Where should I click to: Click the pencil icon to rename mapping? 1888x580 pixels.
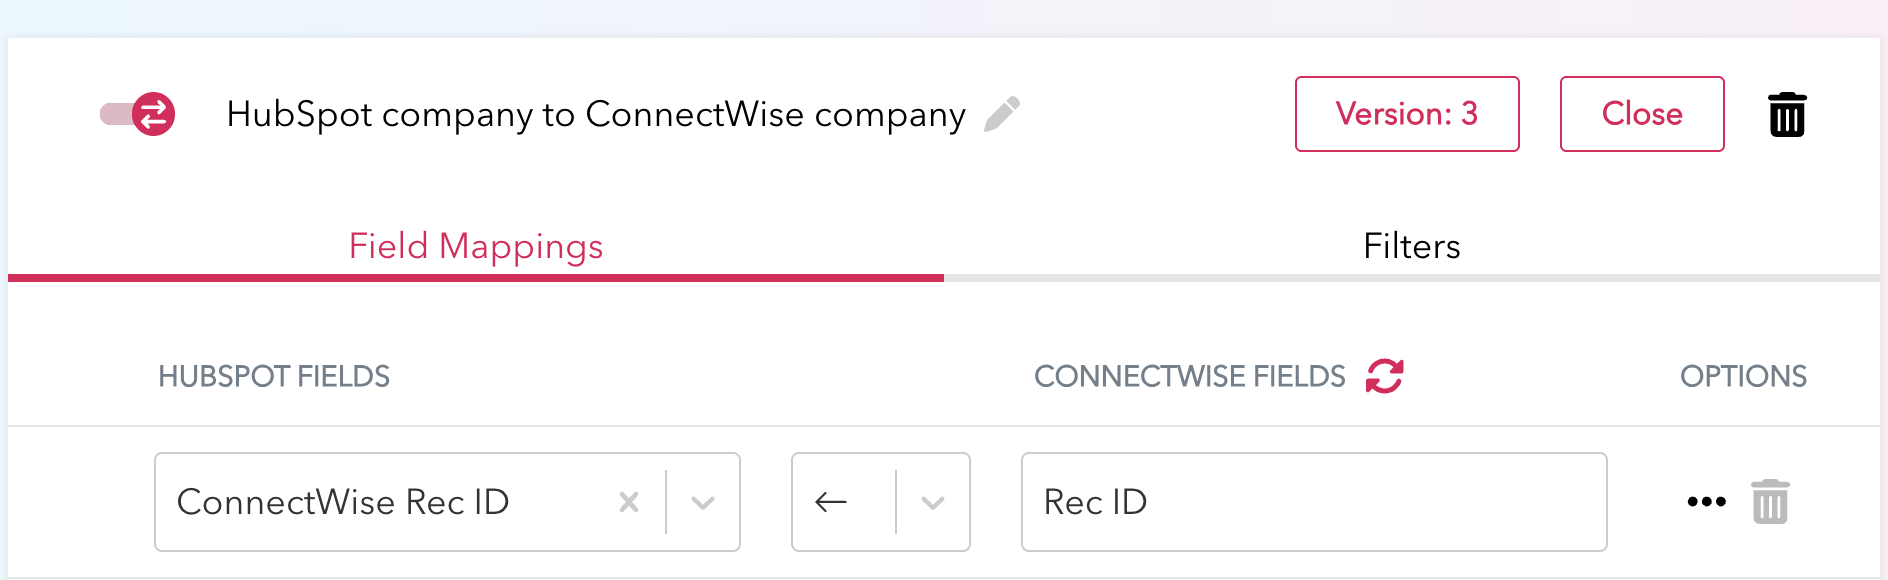pos(1001,114)
